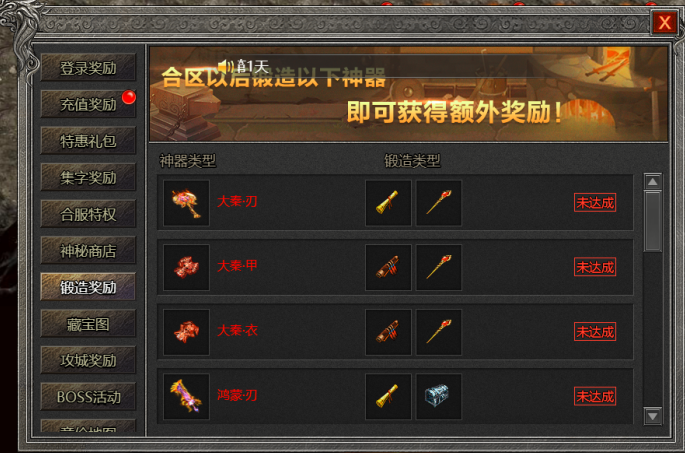Click the 大秦·刃 weapon icon
This screenshot has width=685, height=453.
(x=187, y=203)
